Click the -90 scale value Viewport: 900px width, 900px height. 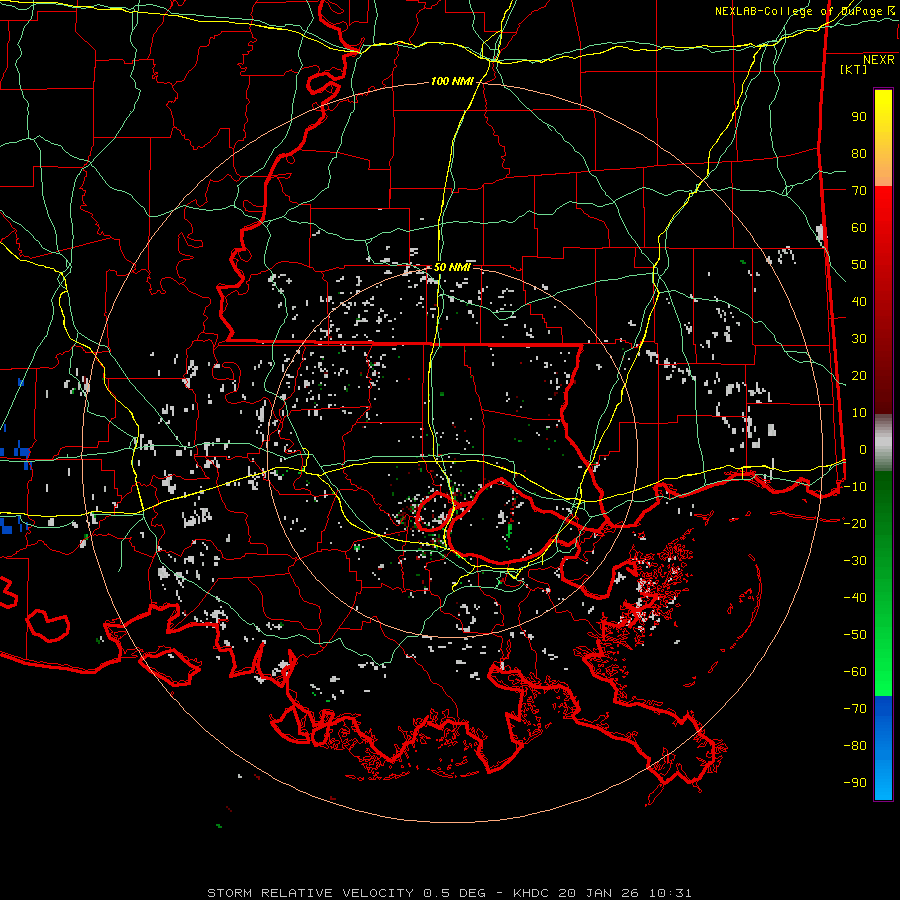pyautogui.click(x=855, y=783)
